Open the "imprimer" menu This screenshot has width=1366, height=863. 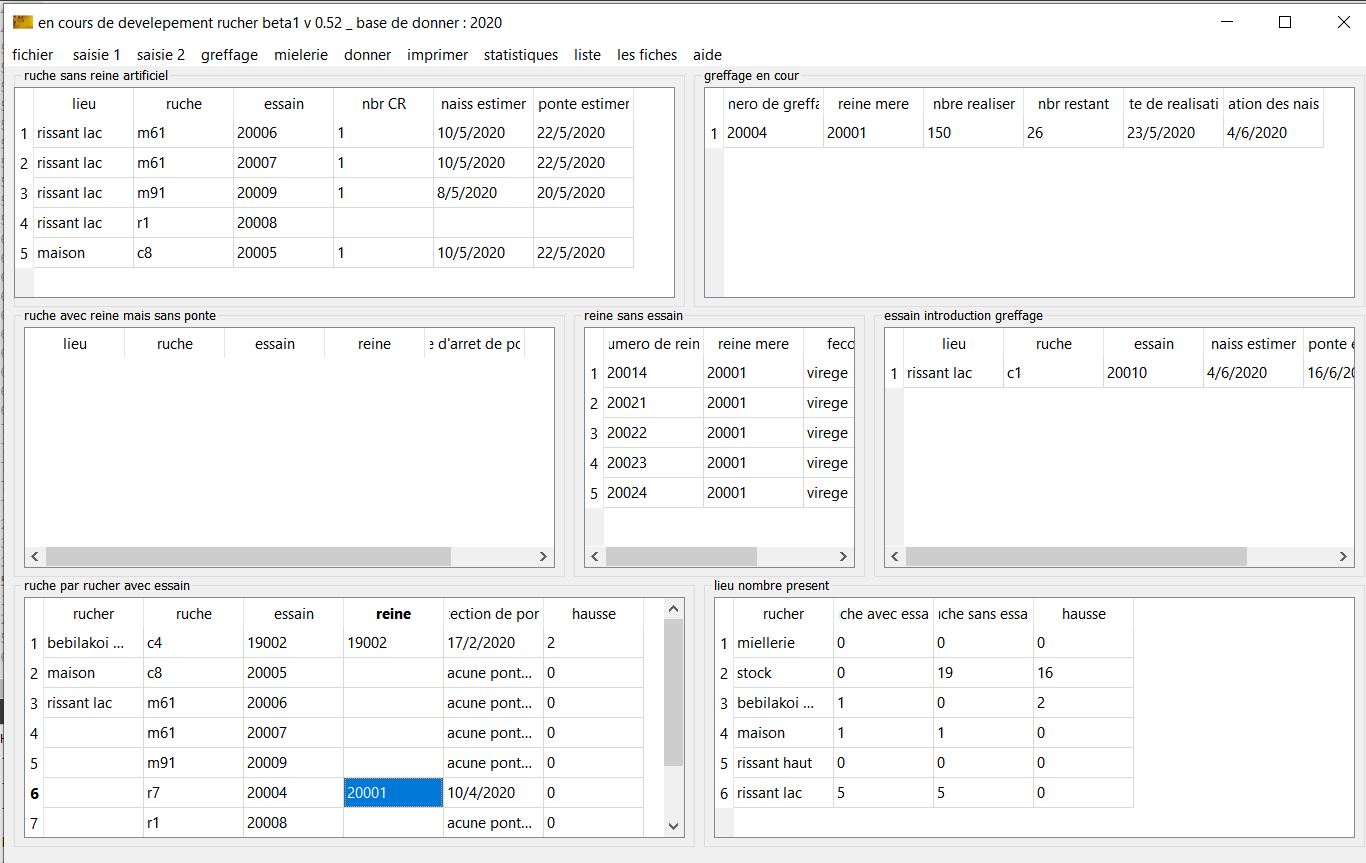pos(437,55)
